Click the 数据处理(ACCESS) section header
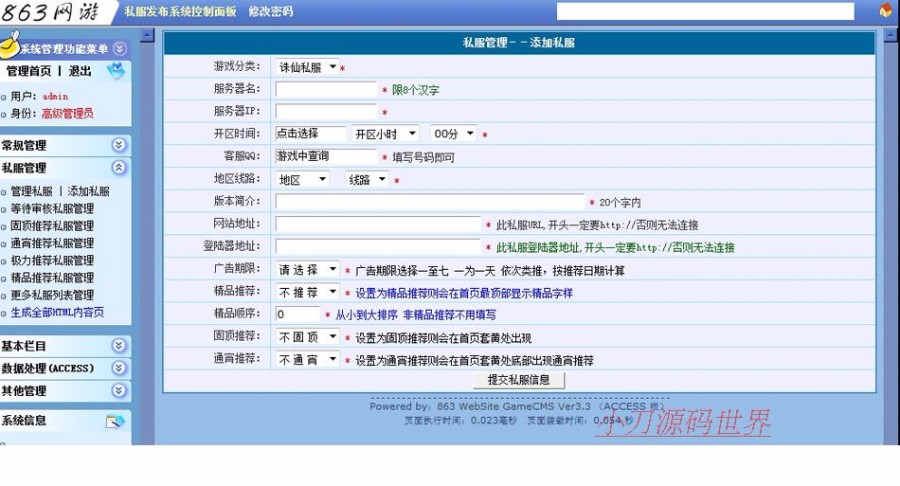This screenshot has width=900, height=486. [64, 368]
